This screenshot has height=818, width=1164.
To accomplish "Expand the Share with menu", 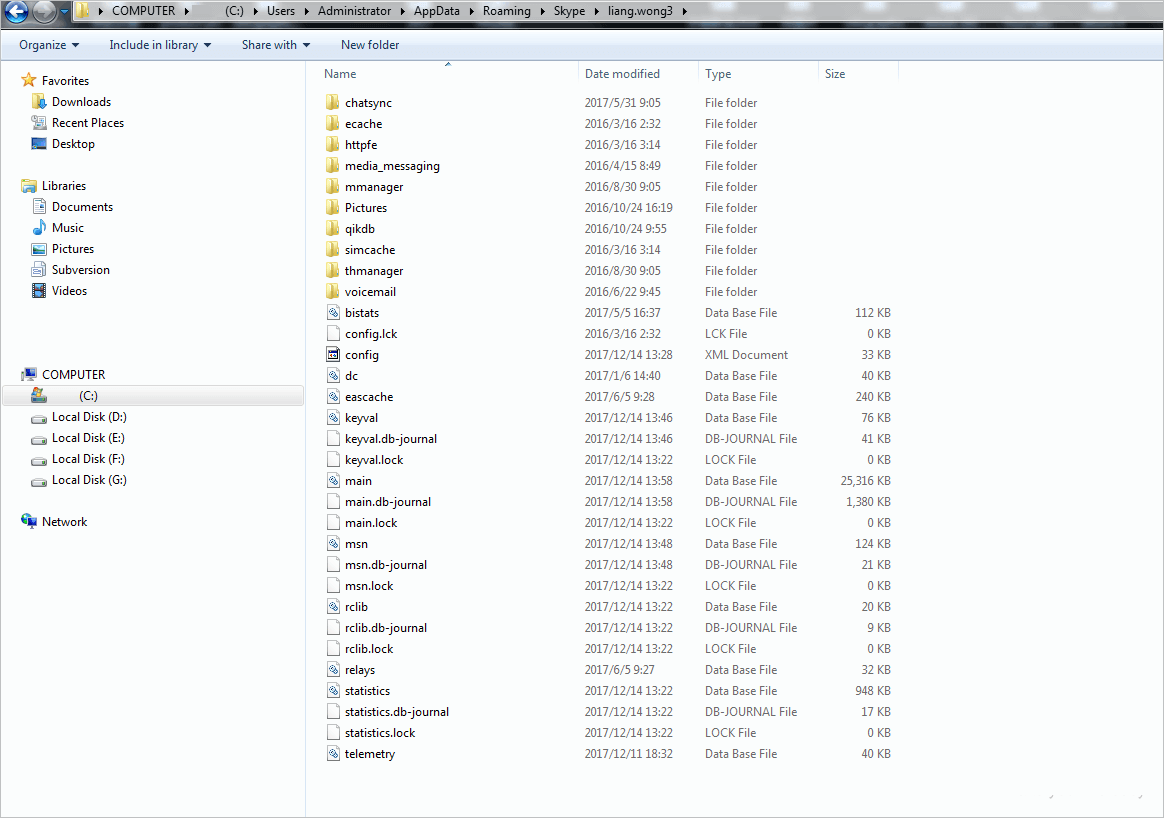I will (275, 44).
